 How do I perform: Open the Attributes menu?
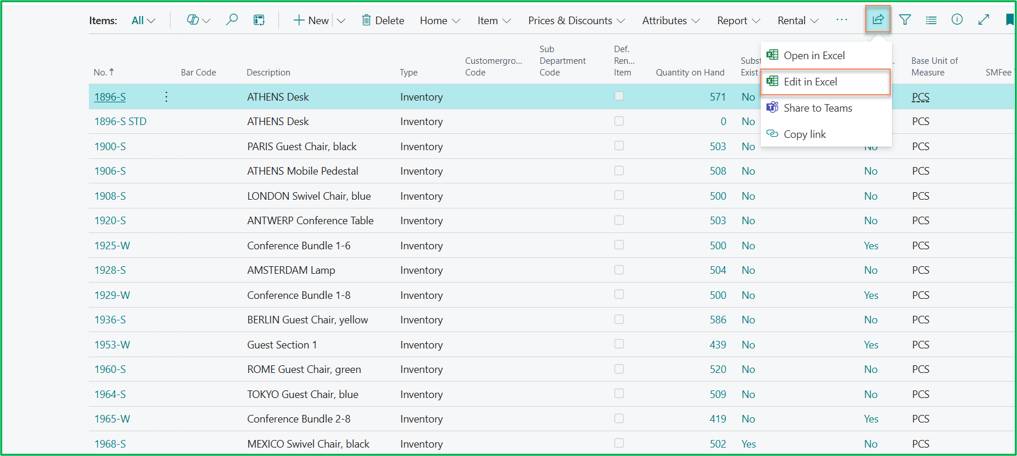671,20
